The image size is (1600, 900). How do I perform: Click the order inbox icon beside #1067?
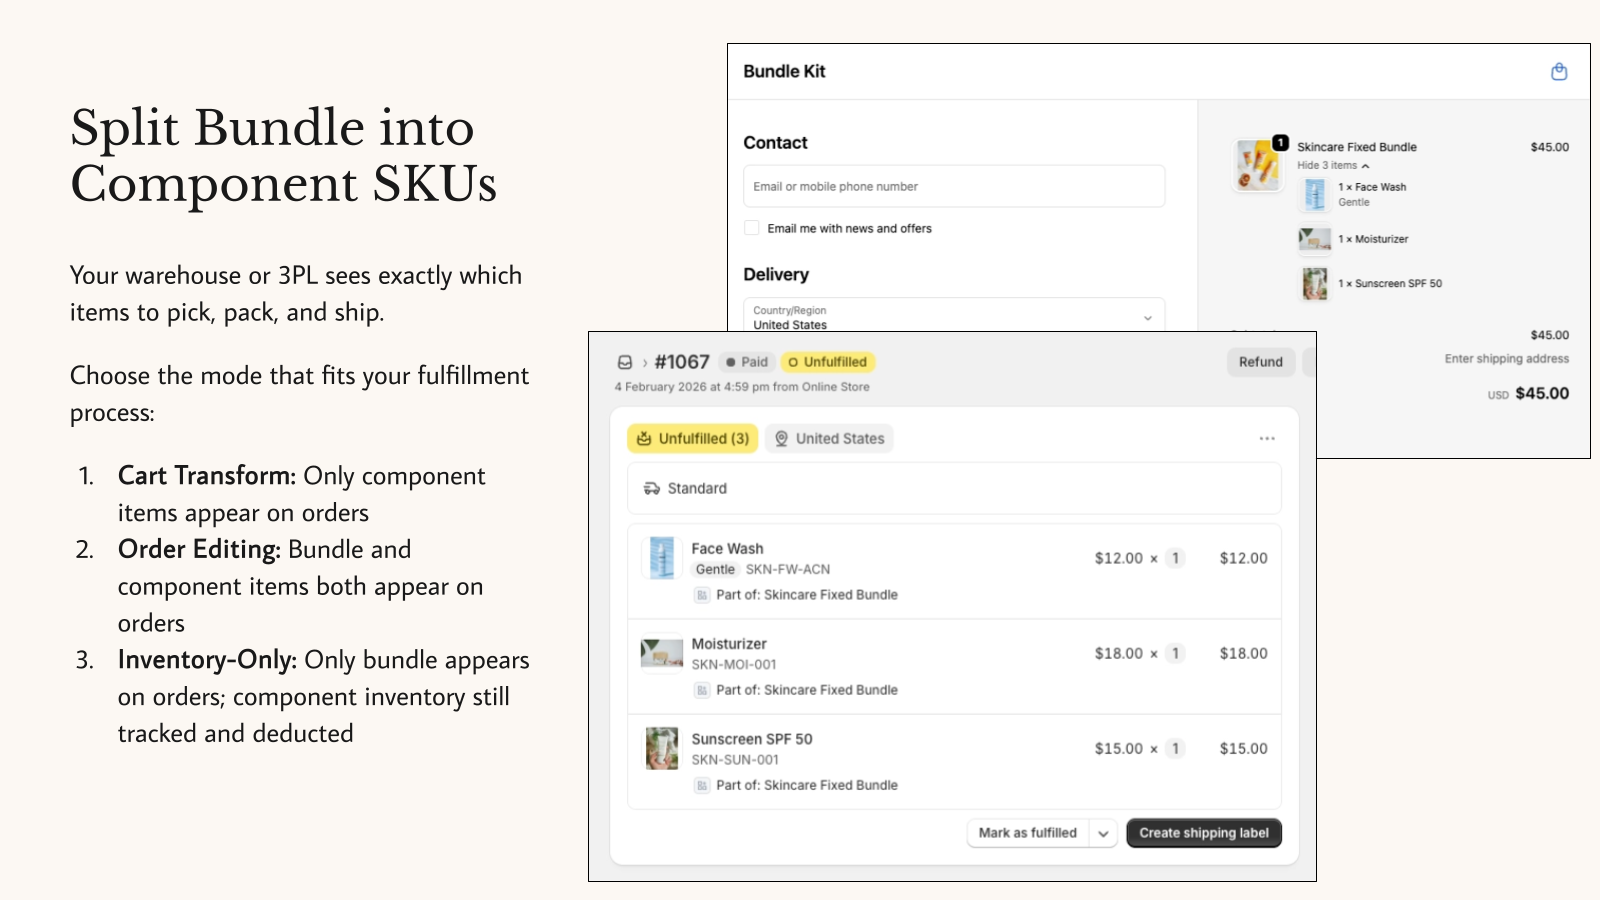625,362
